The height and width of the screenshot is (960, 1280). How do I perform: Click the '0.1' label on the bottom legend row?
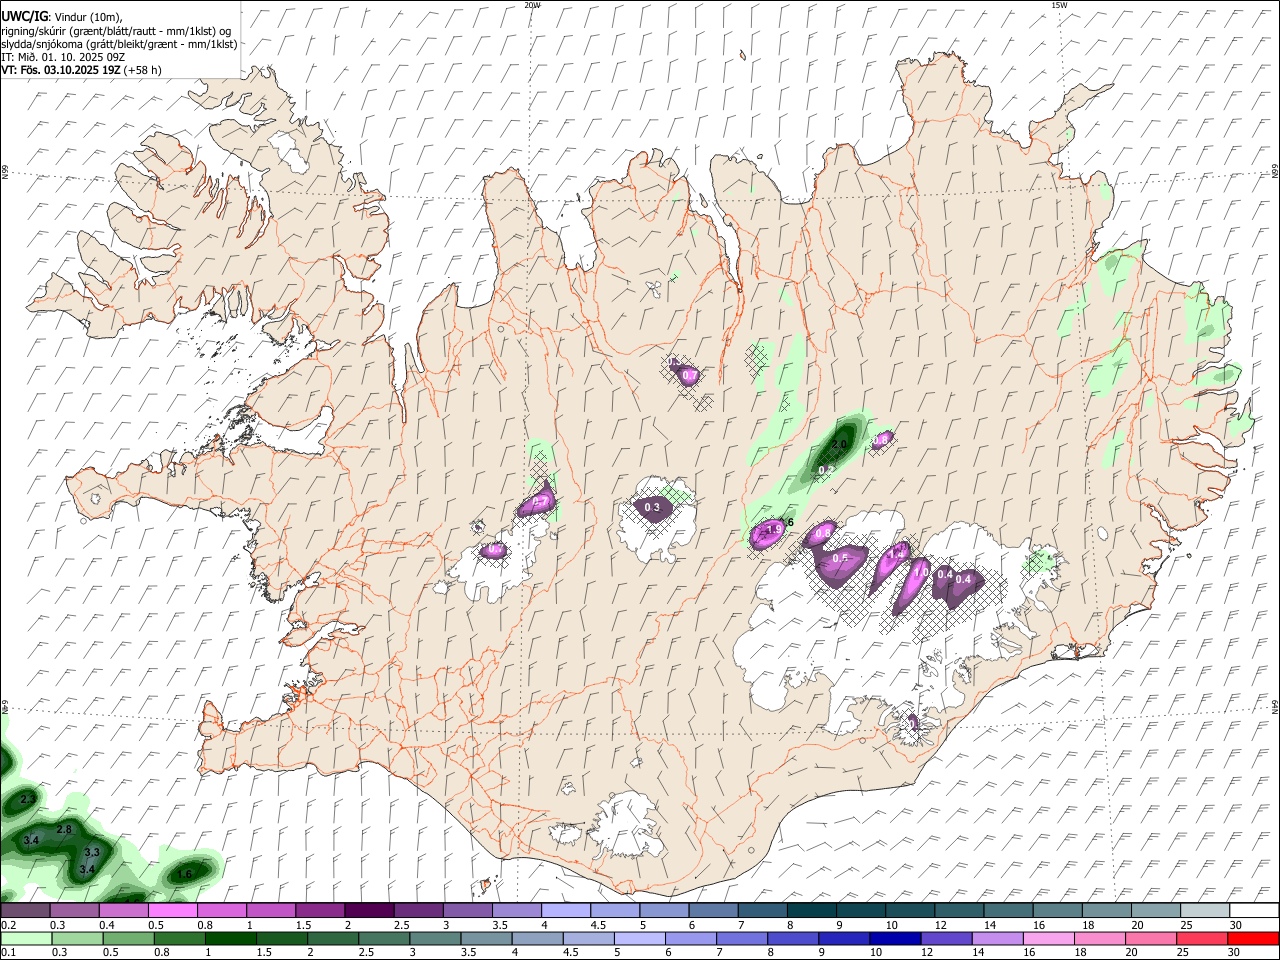tap(8, 952)
